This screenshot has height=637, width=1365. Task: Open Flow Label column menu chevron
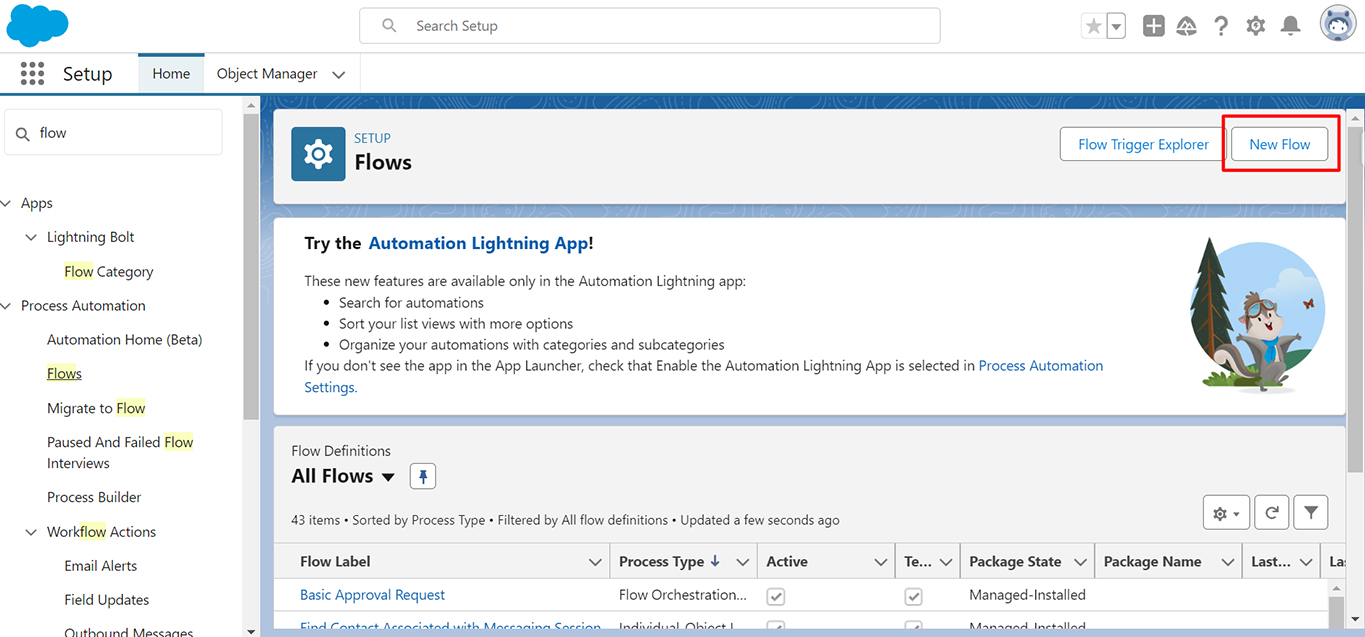pyautogui.click(x=595, y=562)
